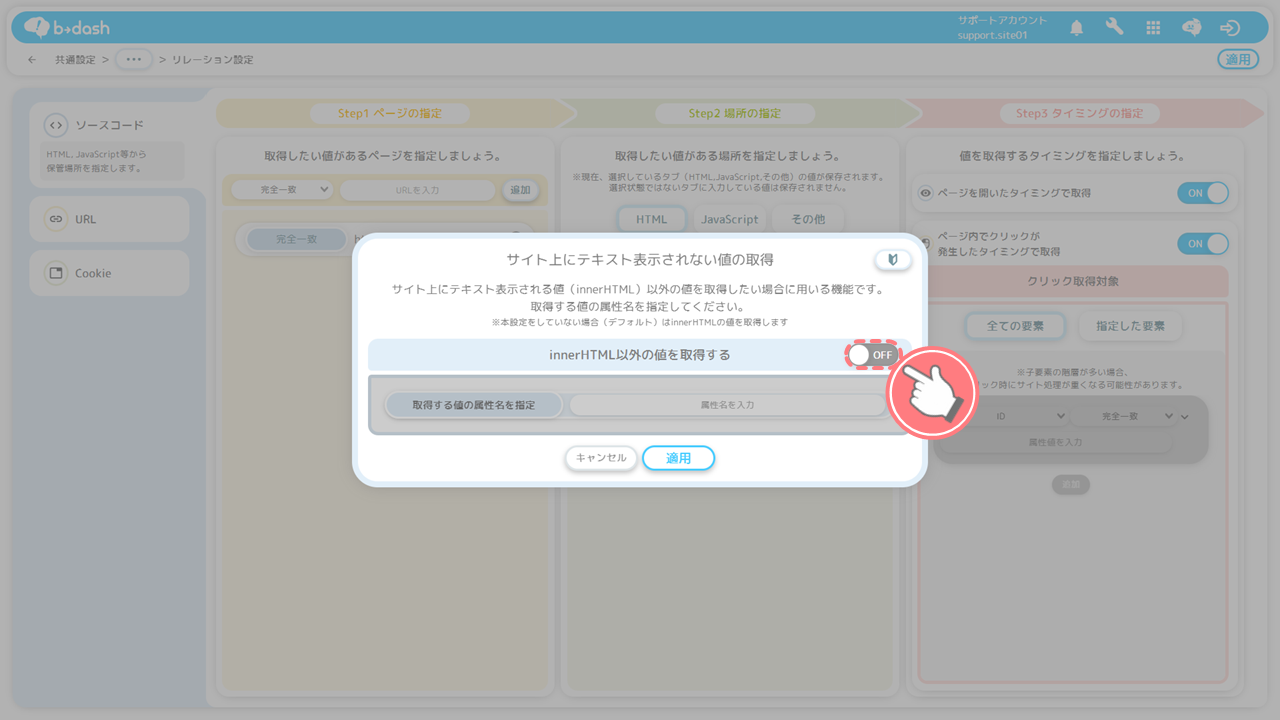Screen dimensions: 1280x720
Task: Click the 追加 button beside URL input
Action: coord(520,190)
